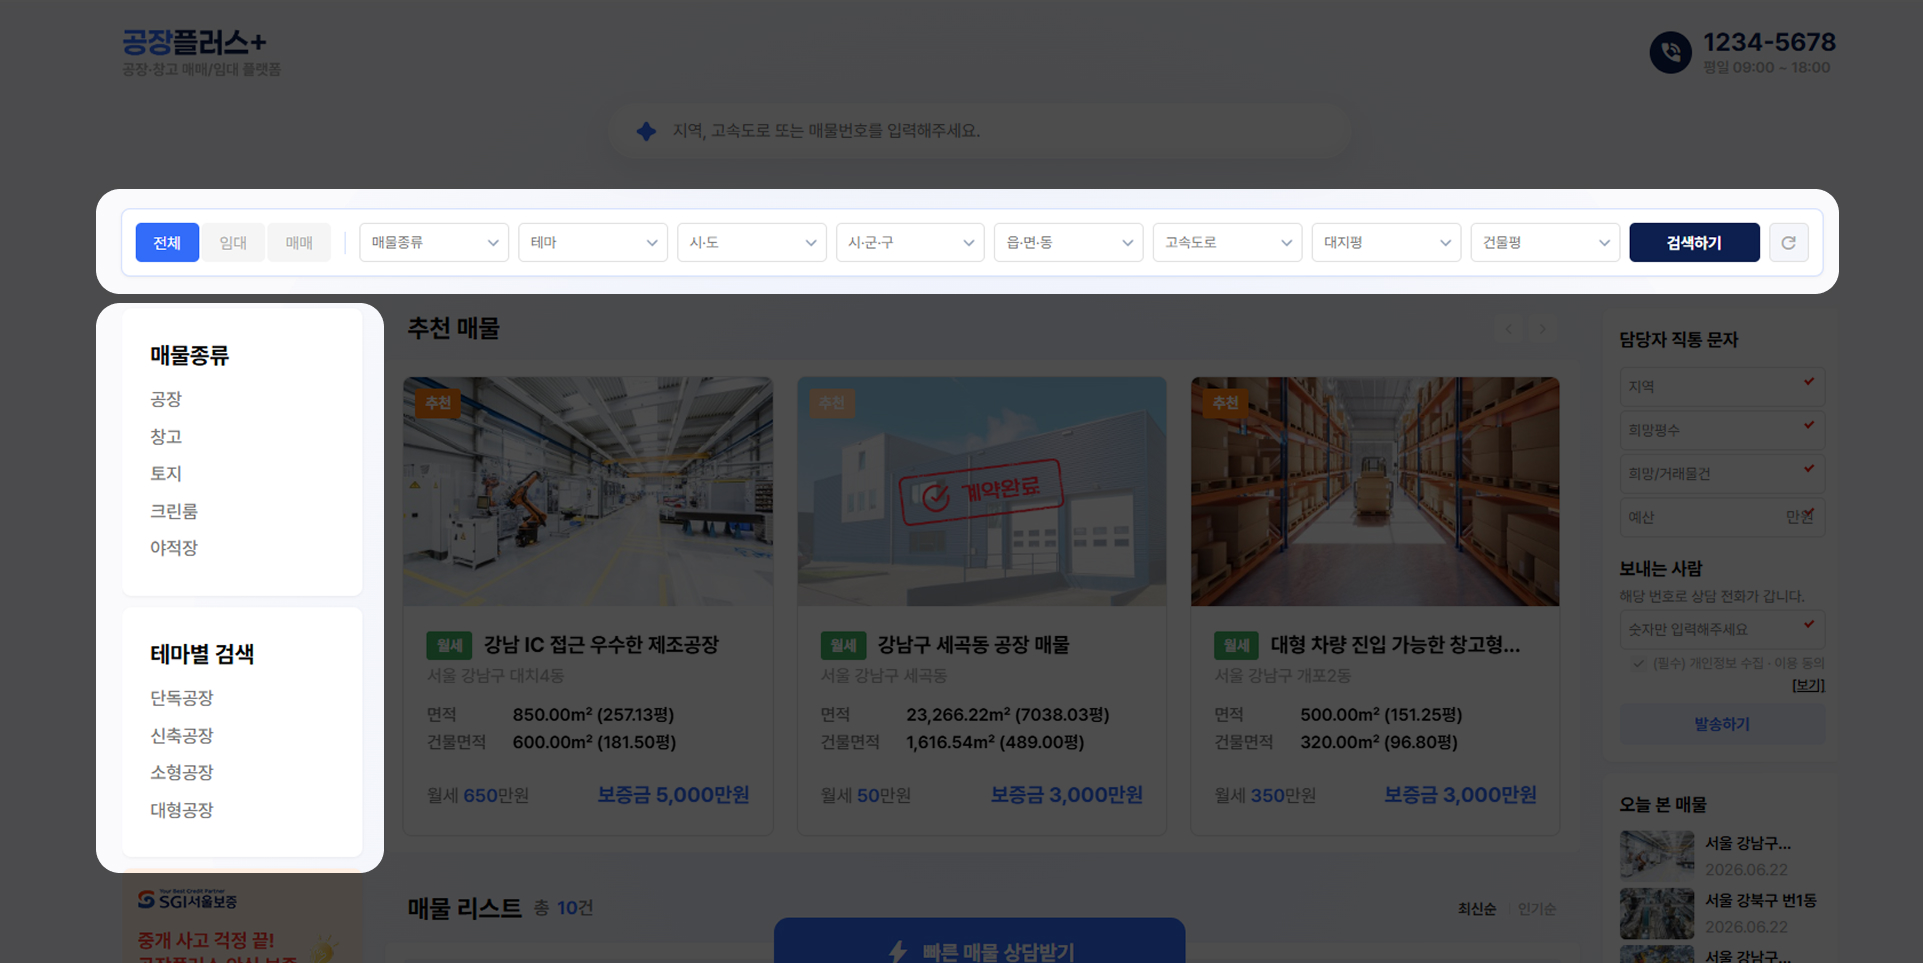Image resolution: width=1923 pixels, height=963 pixels.
Task: Go to next recommended listings arrow
Action: pos(1543,328)
